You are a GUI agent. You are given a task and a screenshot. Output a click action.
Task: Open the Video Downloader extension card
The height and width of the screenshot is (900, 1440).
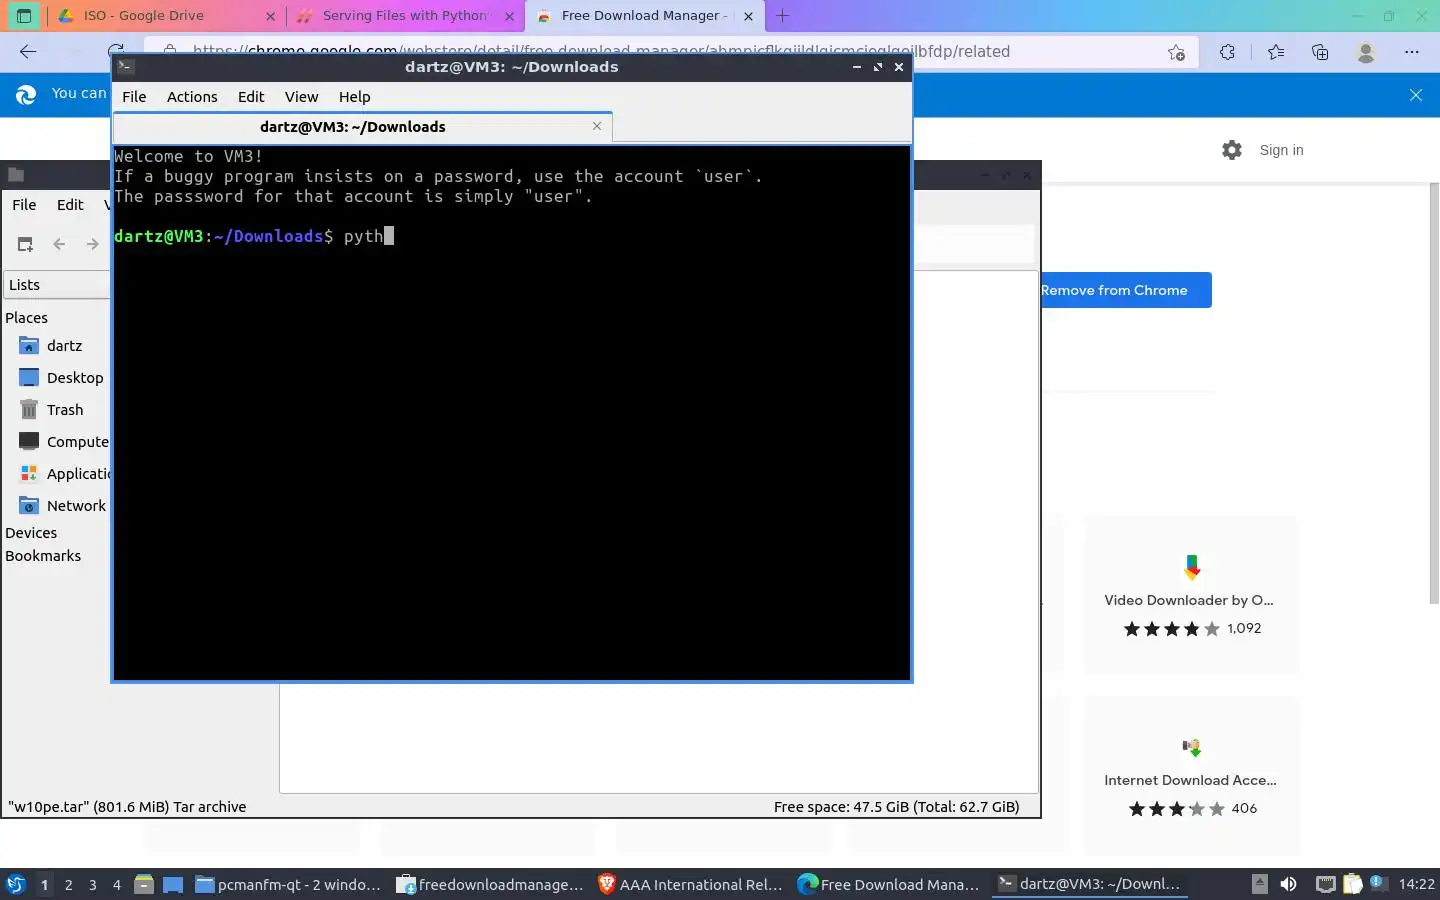(x=1190, y=595)
